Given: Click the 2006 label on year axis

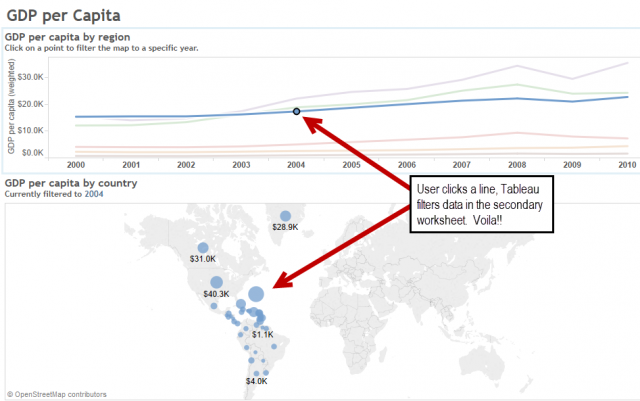Looking at the screenshot, I should pyautogui.click(x=407, y=165).
